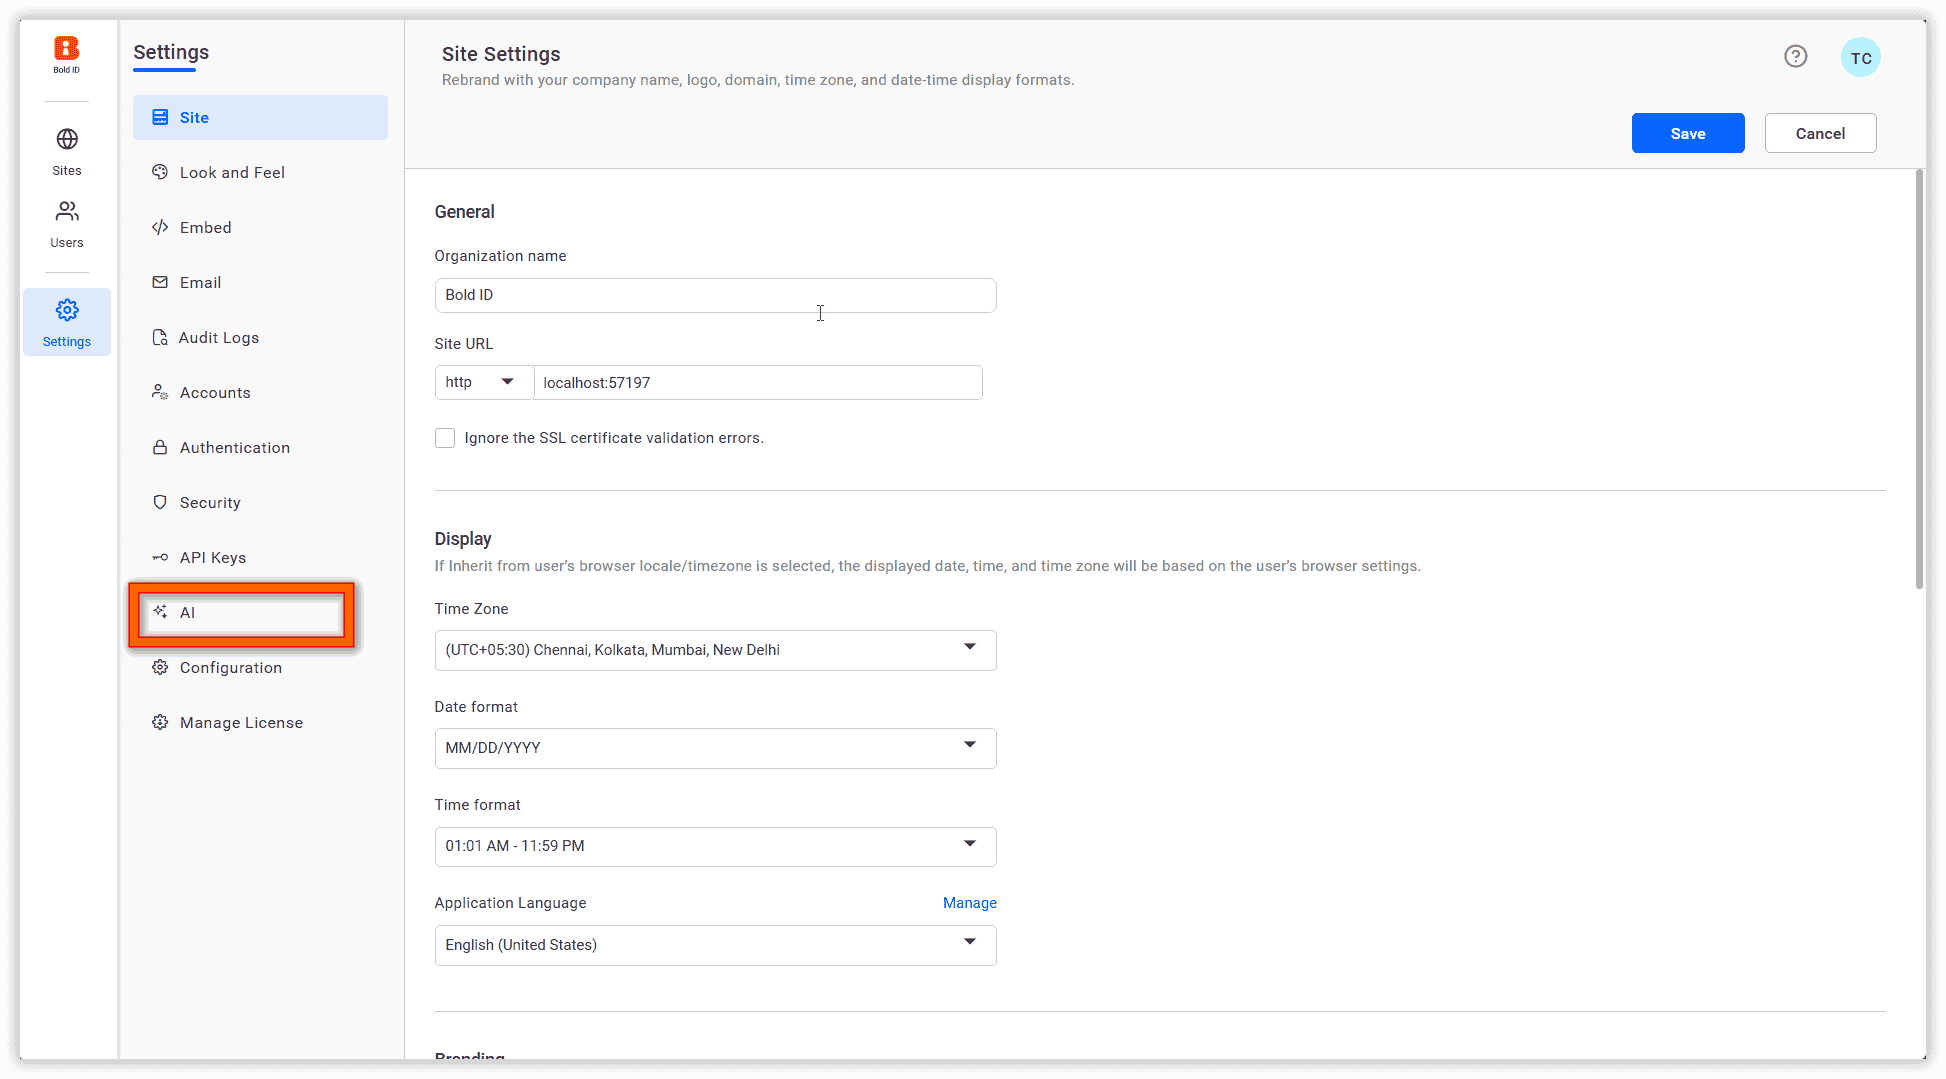Image resolution: width=1946 pixels, height=1079 pixels.
Task: Go to Audit Logs settings
Action: (218, 338)
